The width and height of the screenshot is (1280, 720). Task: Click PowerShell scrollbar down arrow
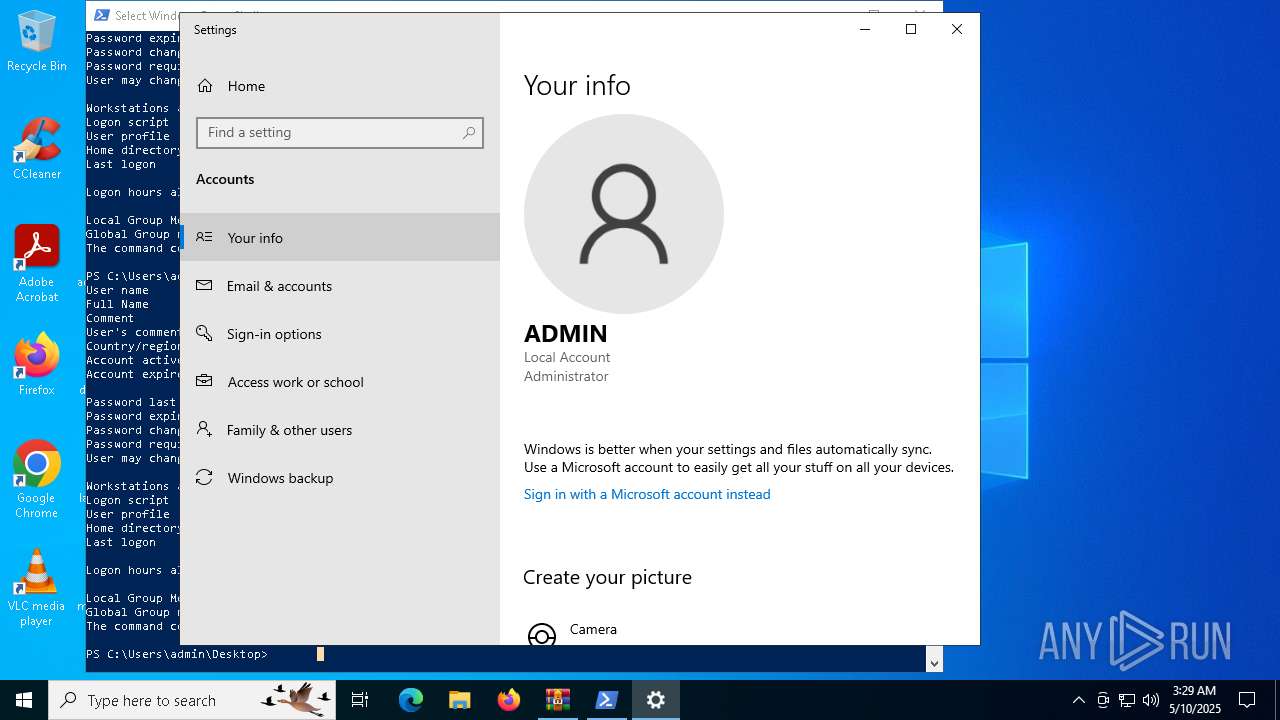click(x=935, y=663)
